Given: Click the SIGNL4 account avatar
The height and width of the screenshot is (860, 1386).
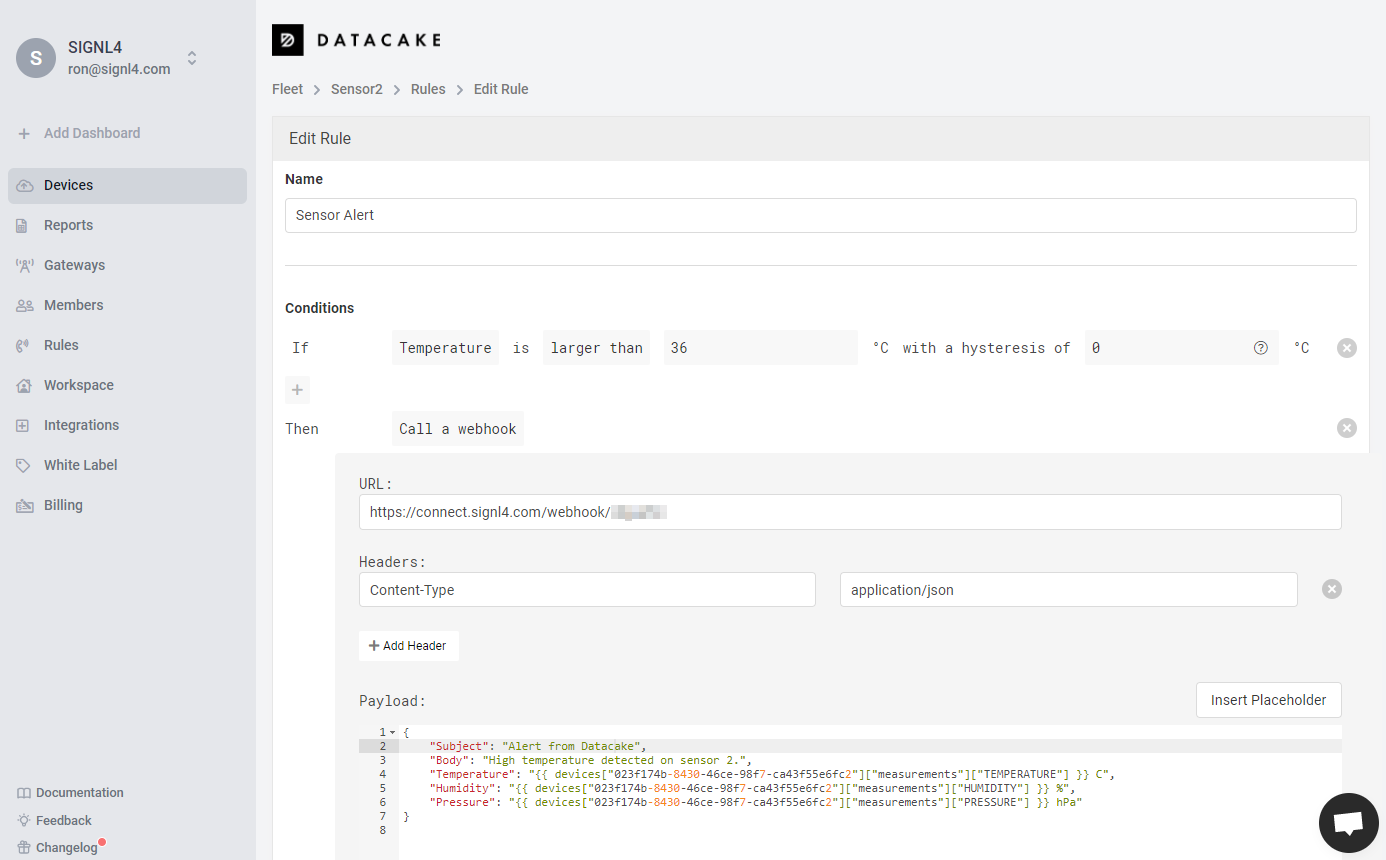Looking at the screenshot, I should [x=36, y=58].
